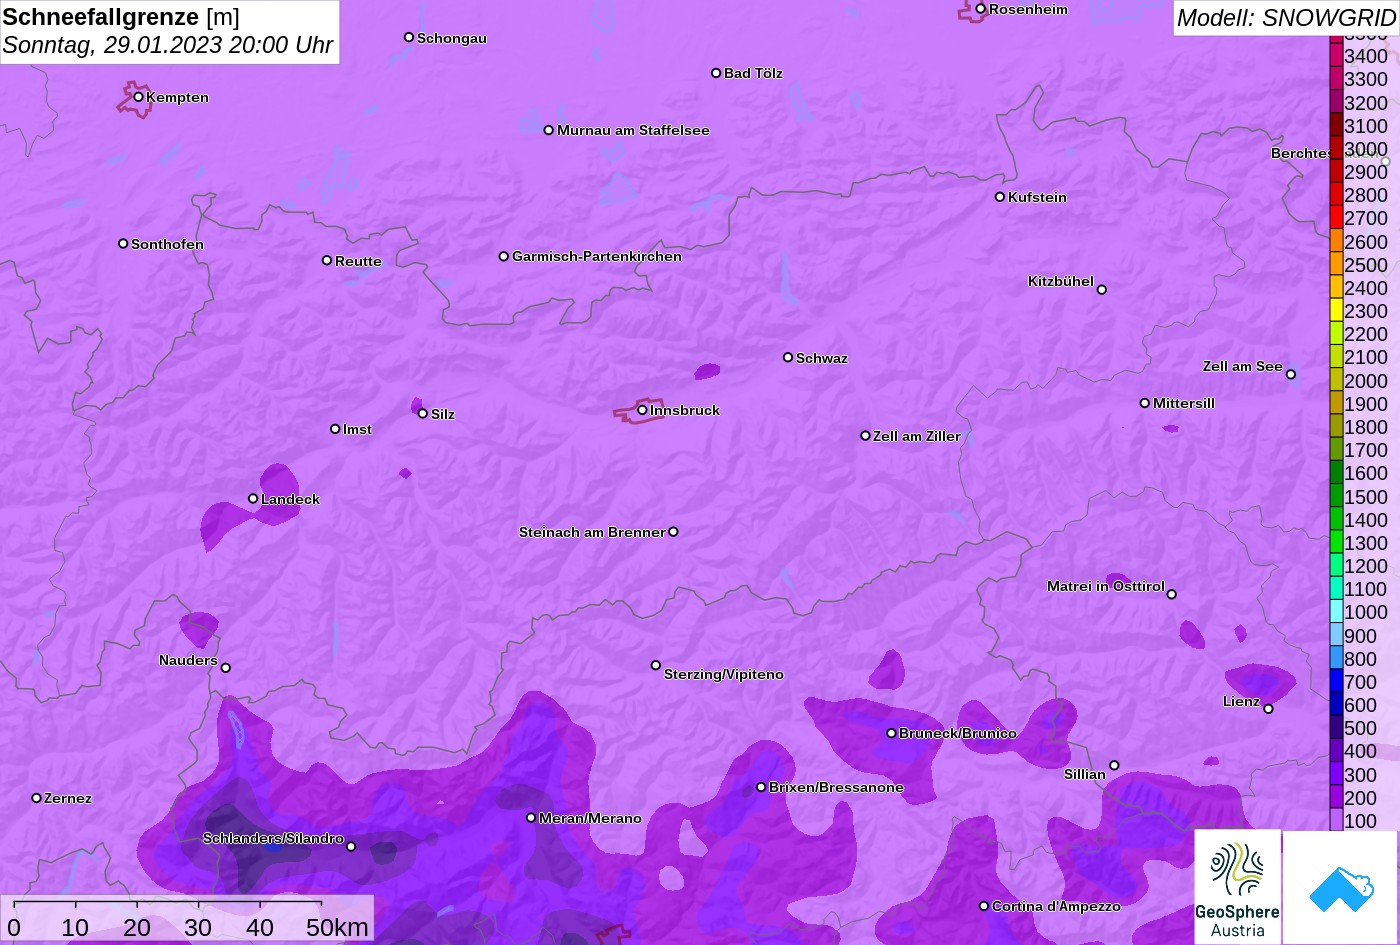Select the Innsbruck city marker
This screenshot has width=1400, height=945.
tap(642, 410)
